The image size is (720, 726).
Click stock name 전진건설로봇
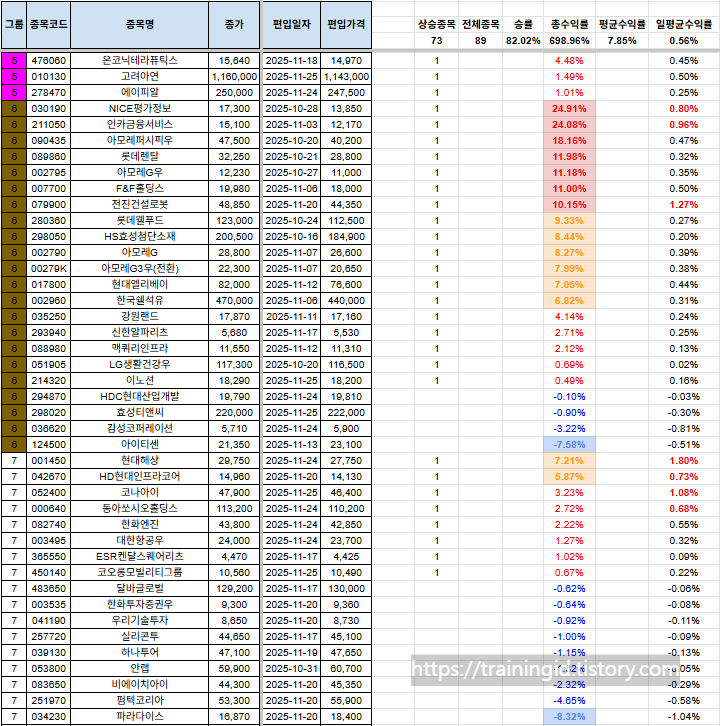(139, 205)
